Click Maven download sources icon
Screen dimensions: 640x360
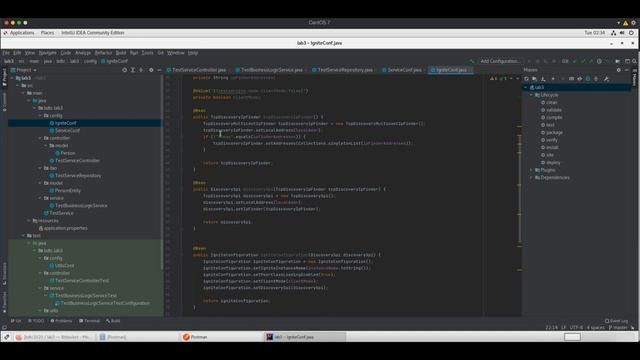(543, 79)
